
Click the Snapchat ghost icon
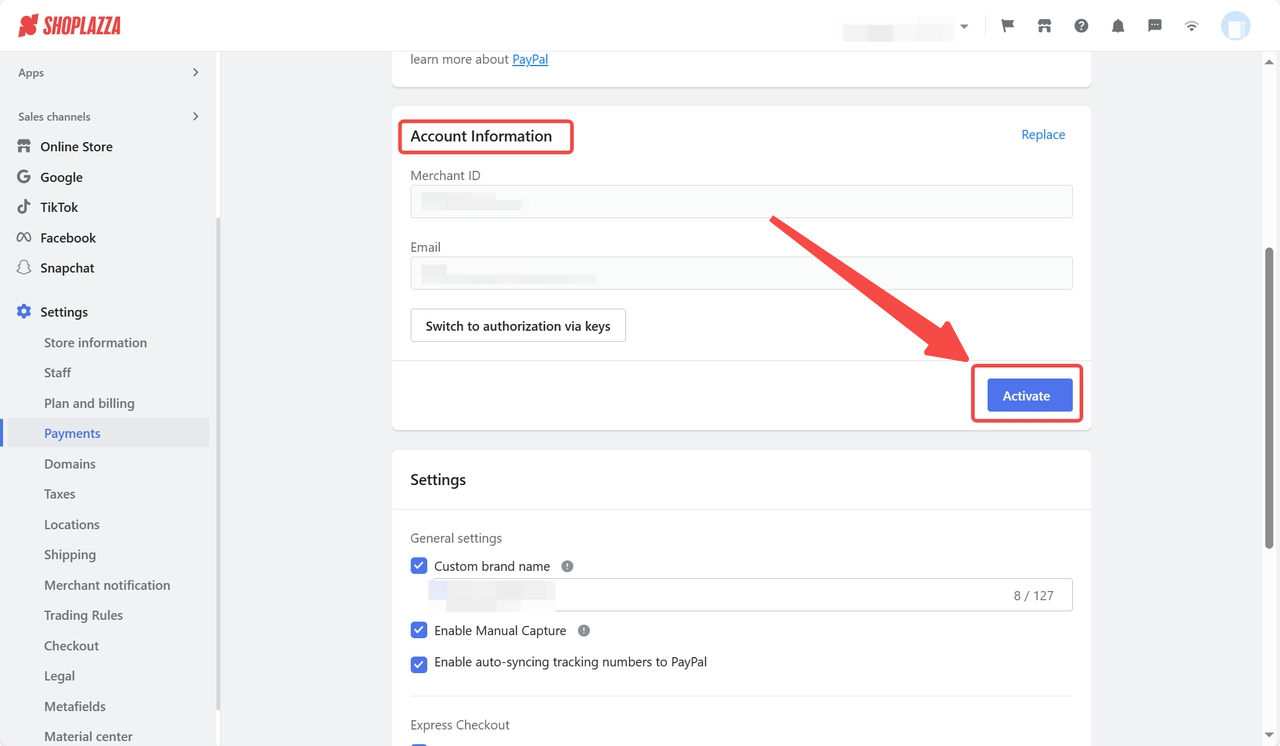24,268
